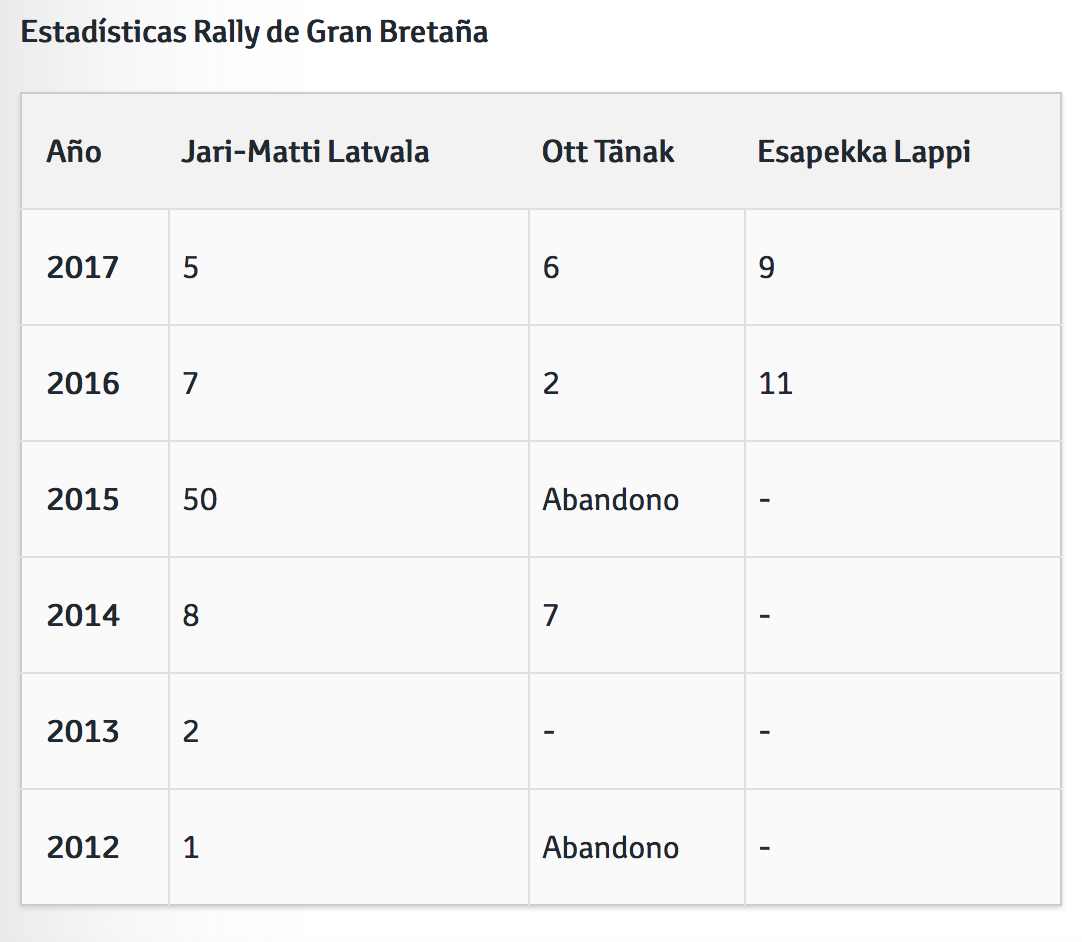Select the 'Jari-Matti Latvala' column header
Viewport: 1082px width, 942px height.
pos(305,152)
